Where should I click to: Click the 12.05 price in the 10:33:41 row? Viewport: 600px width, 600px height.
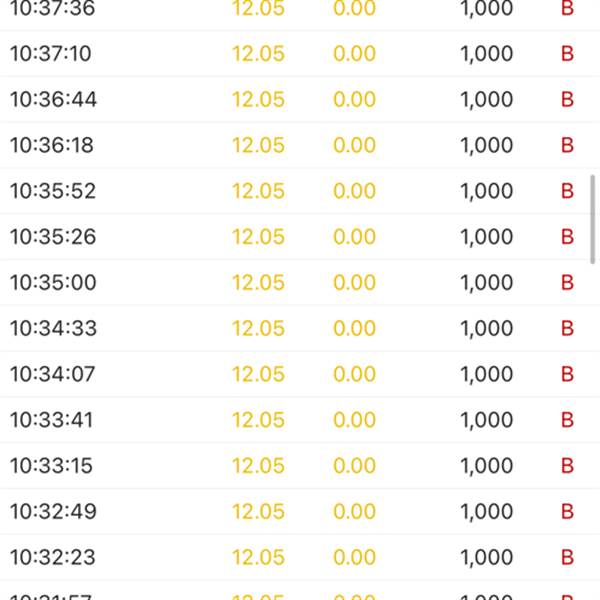[258, 420]
